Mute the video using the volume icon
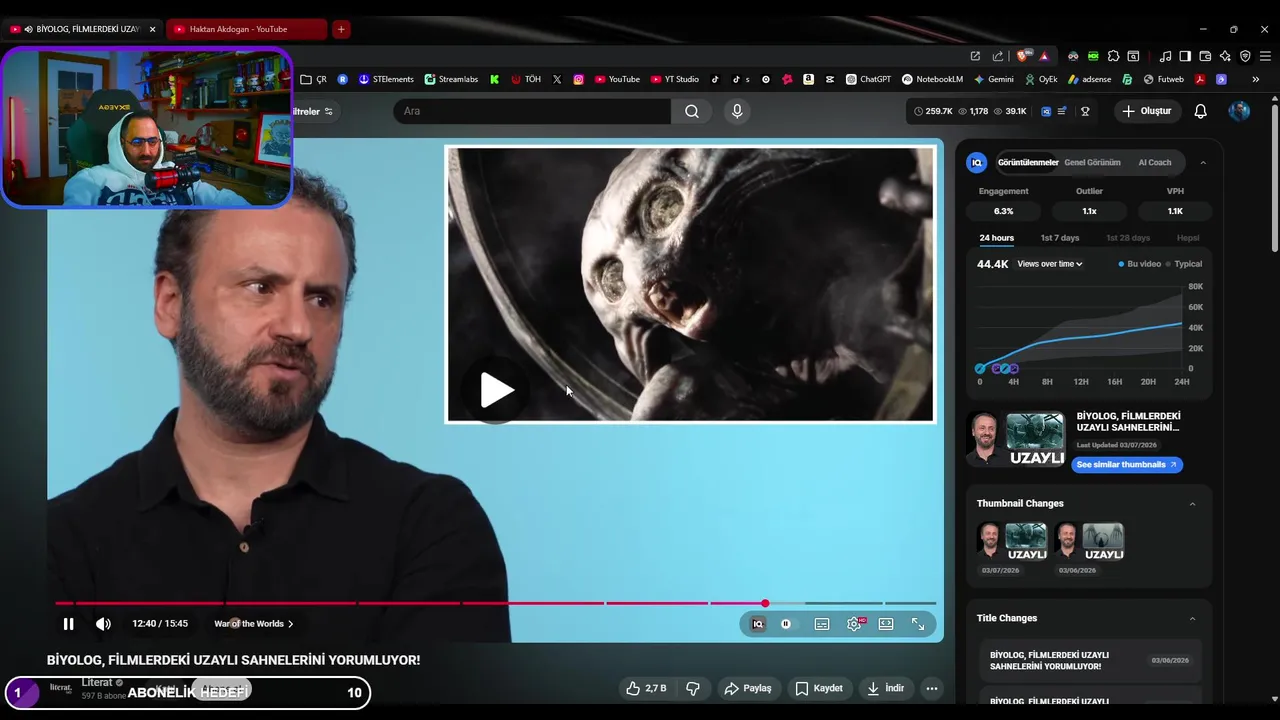Screen dimensions: 1280x720 (x=103, y=624)
